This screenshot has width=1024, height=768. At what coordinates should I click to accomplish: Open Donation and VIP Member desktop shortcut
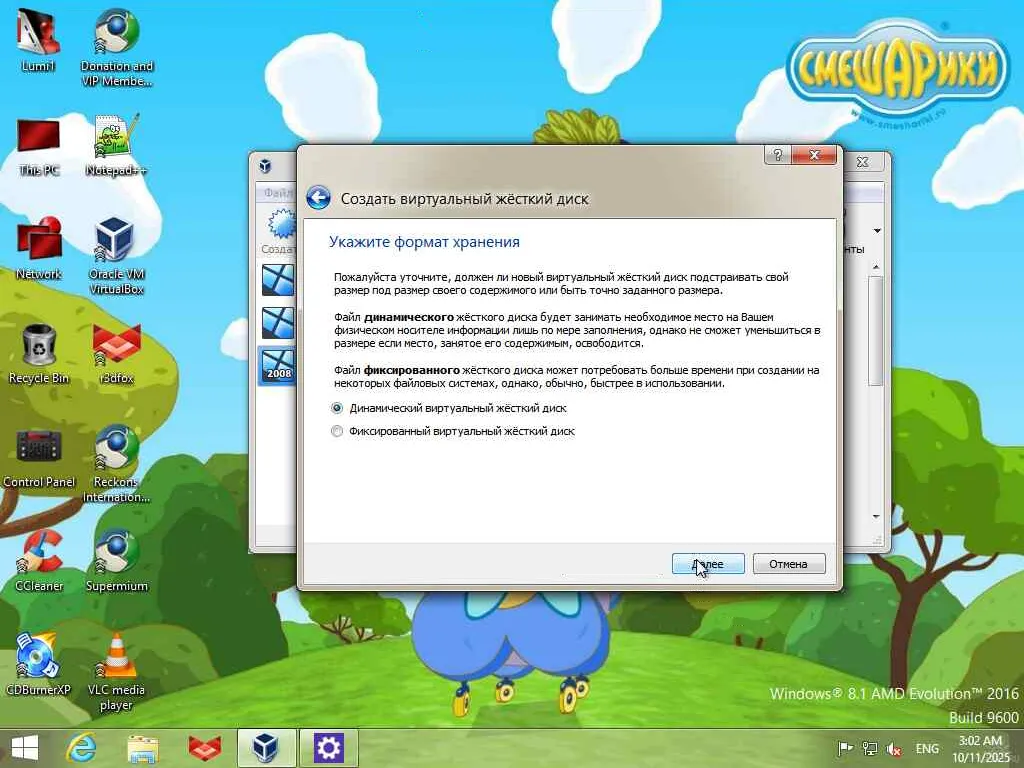pos(116,47)
